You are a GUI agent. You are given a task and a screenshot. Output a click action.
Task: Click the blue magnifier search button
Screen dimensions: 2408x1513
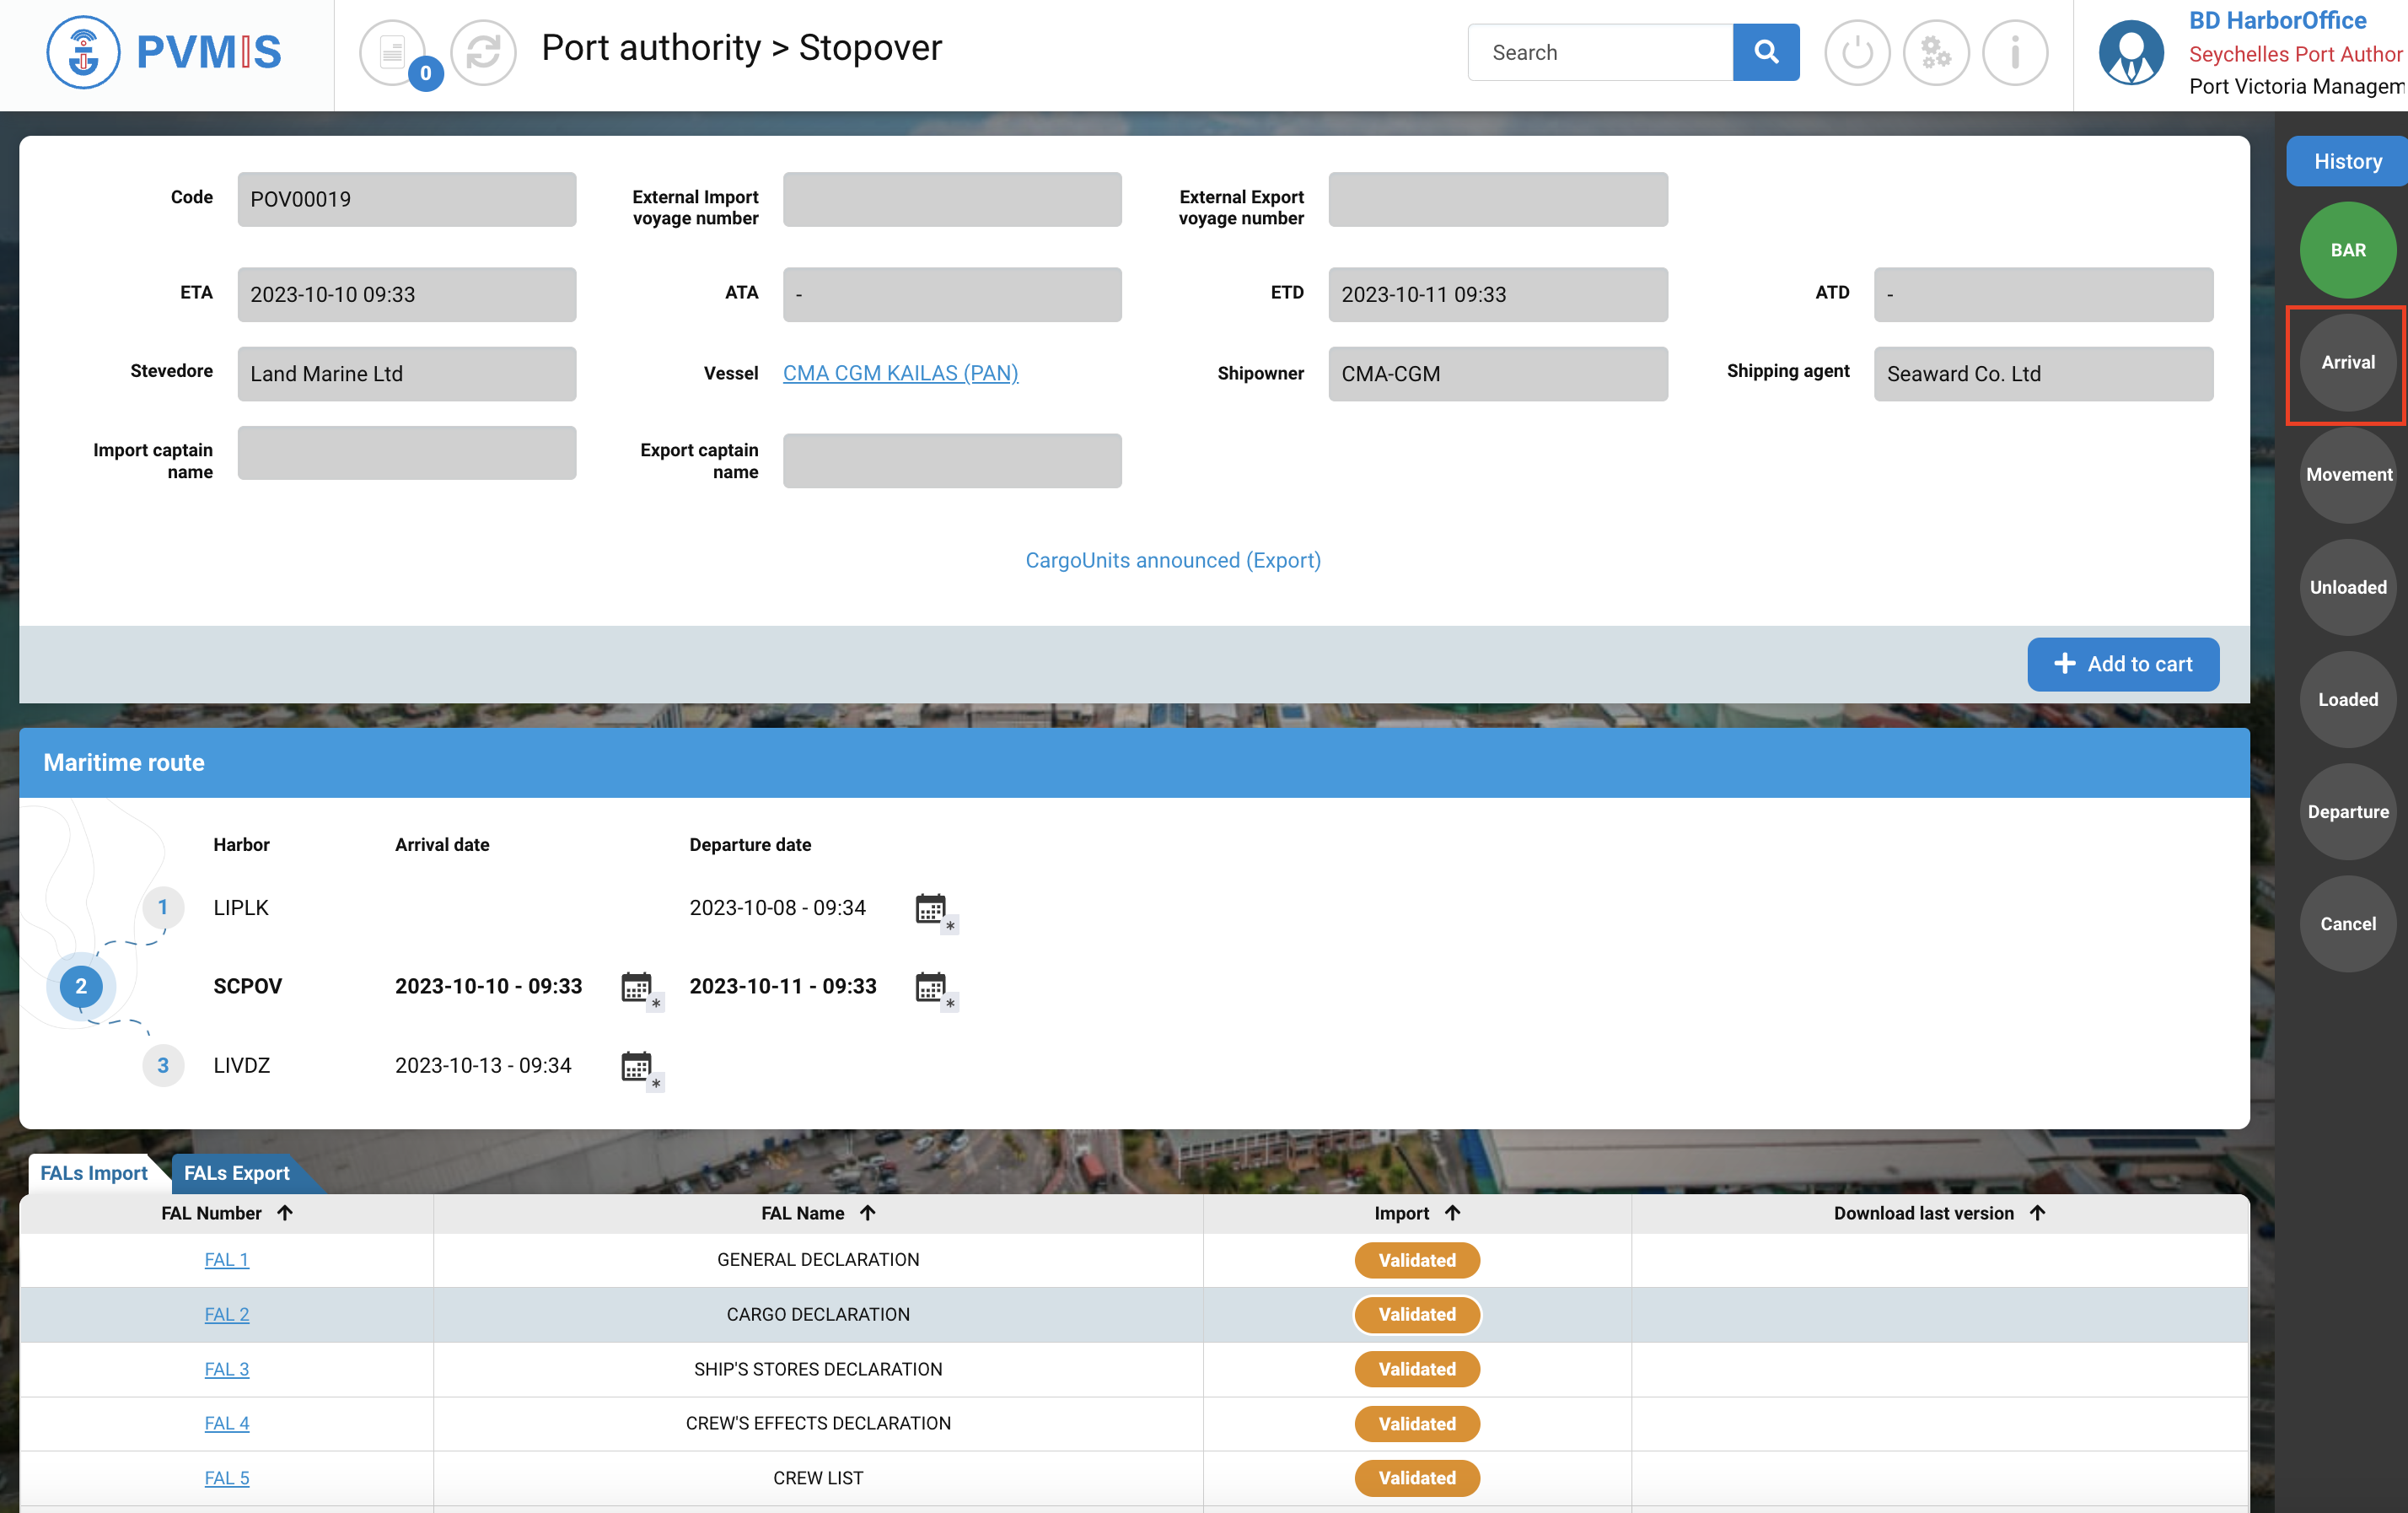[1765, 52]
